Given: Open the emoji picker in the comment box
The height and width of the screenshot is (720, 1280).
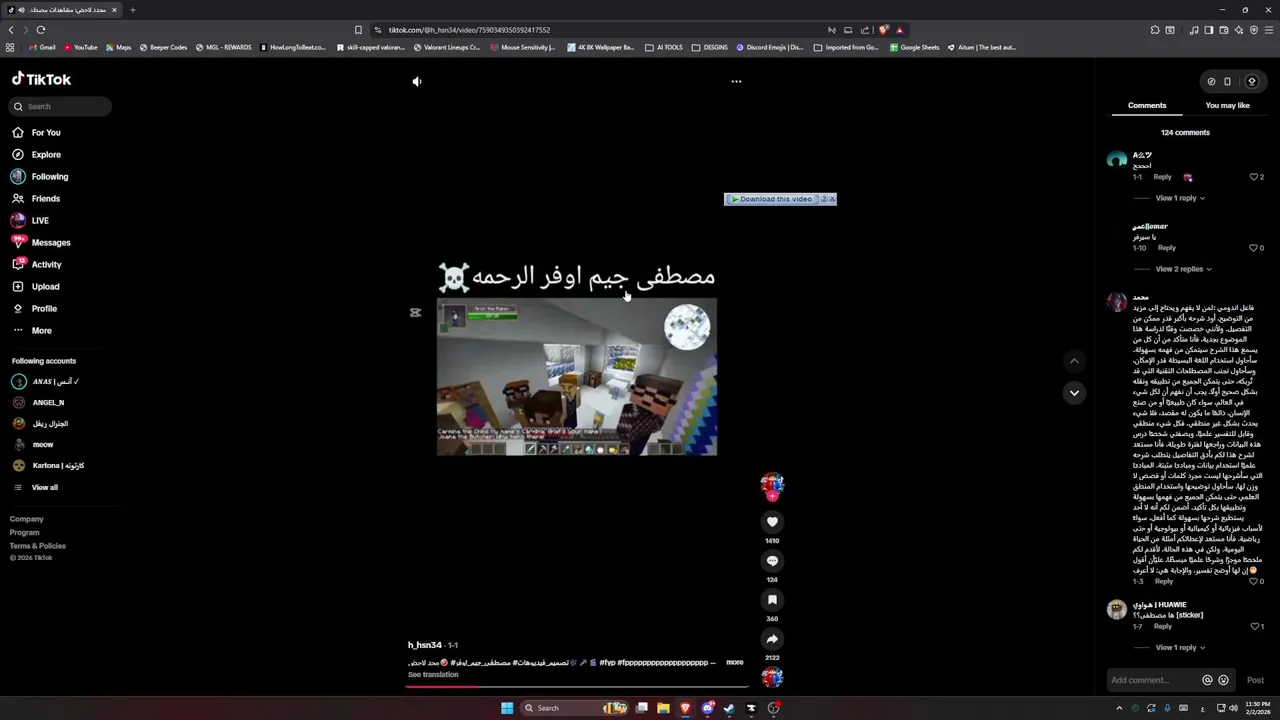Looking at the screenshot, I should [1223, 680].
